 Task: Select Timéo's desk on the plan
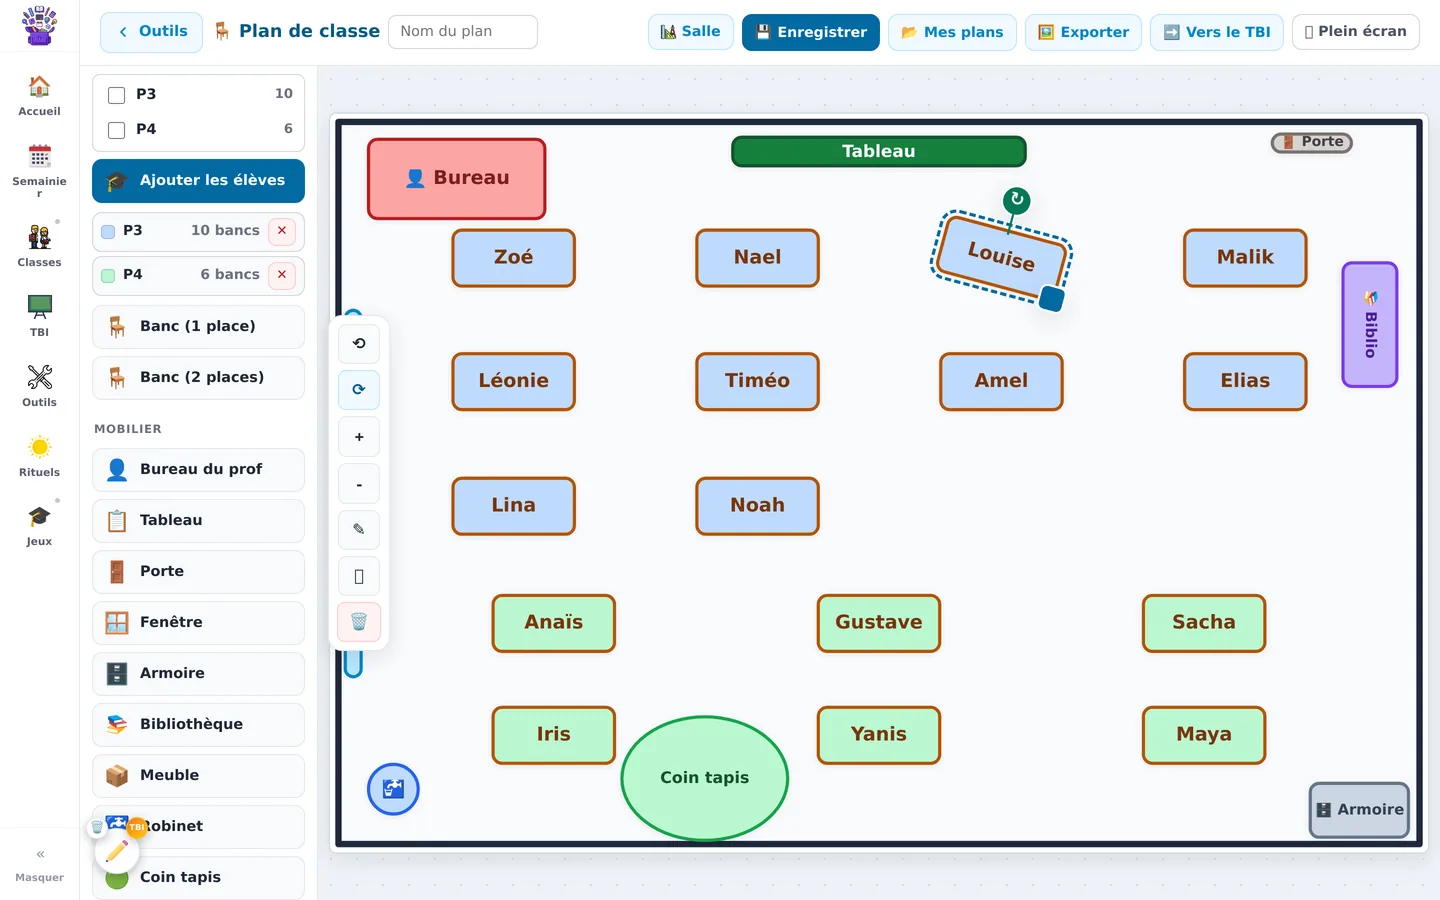click(x=757, y=381)
